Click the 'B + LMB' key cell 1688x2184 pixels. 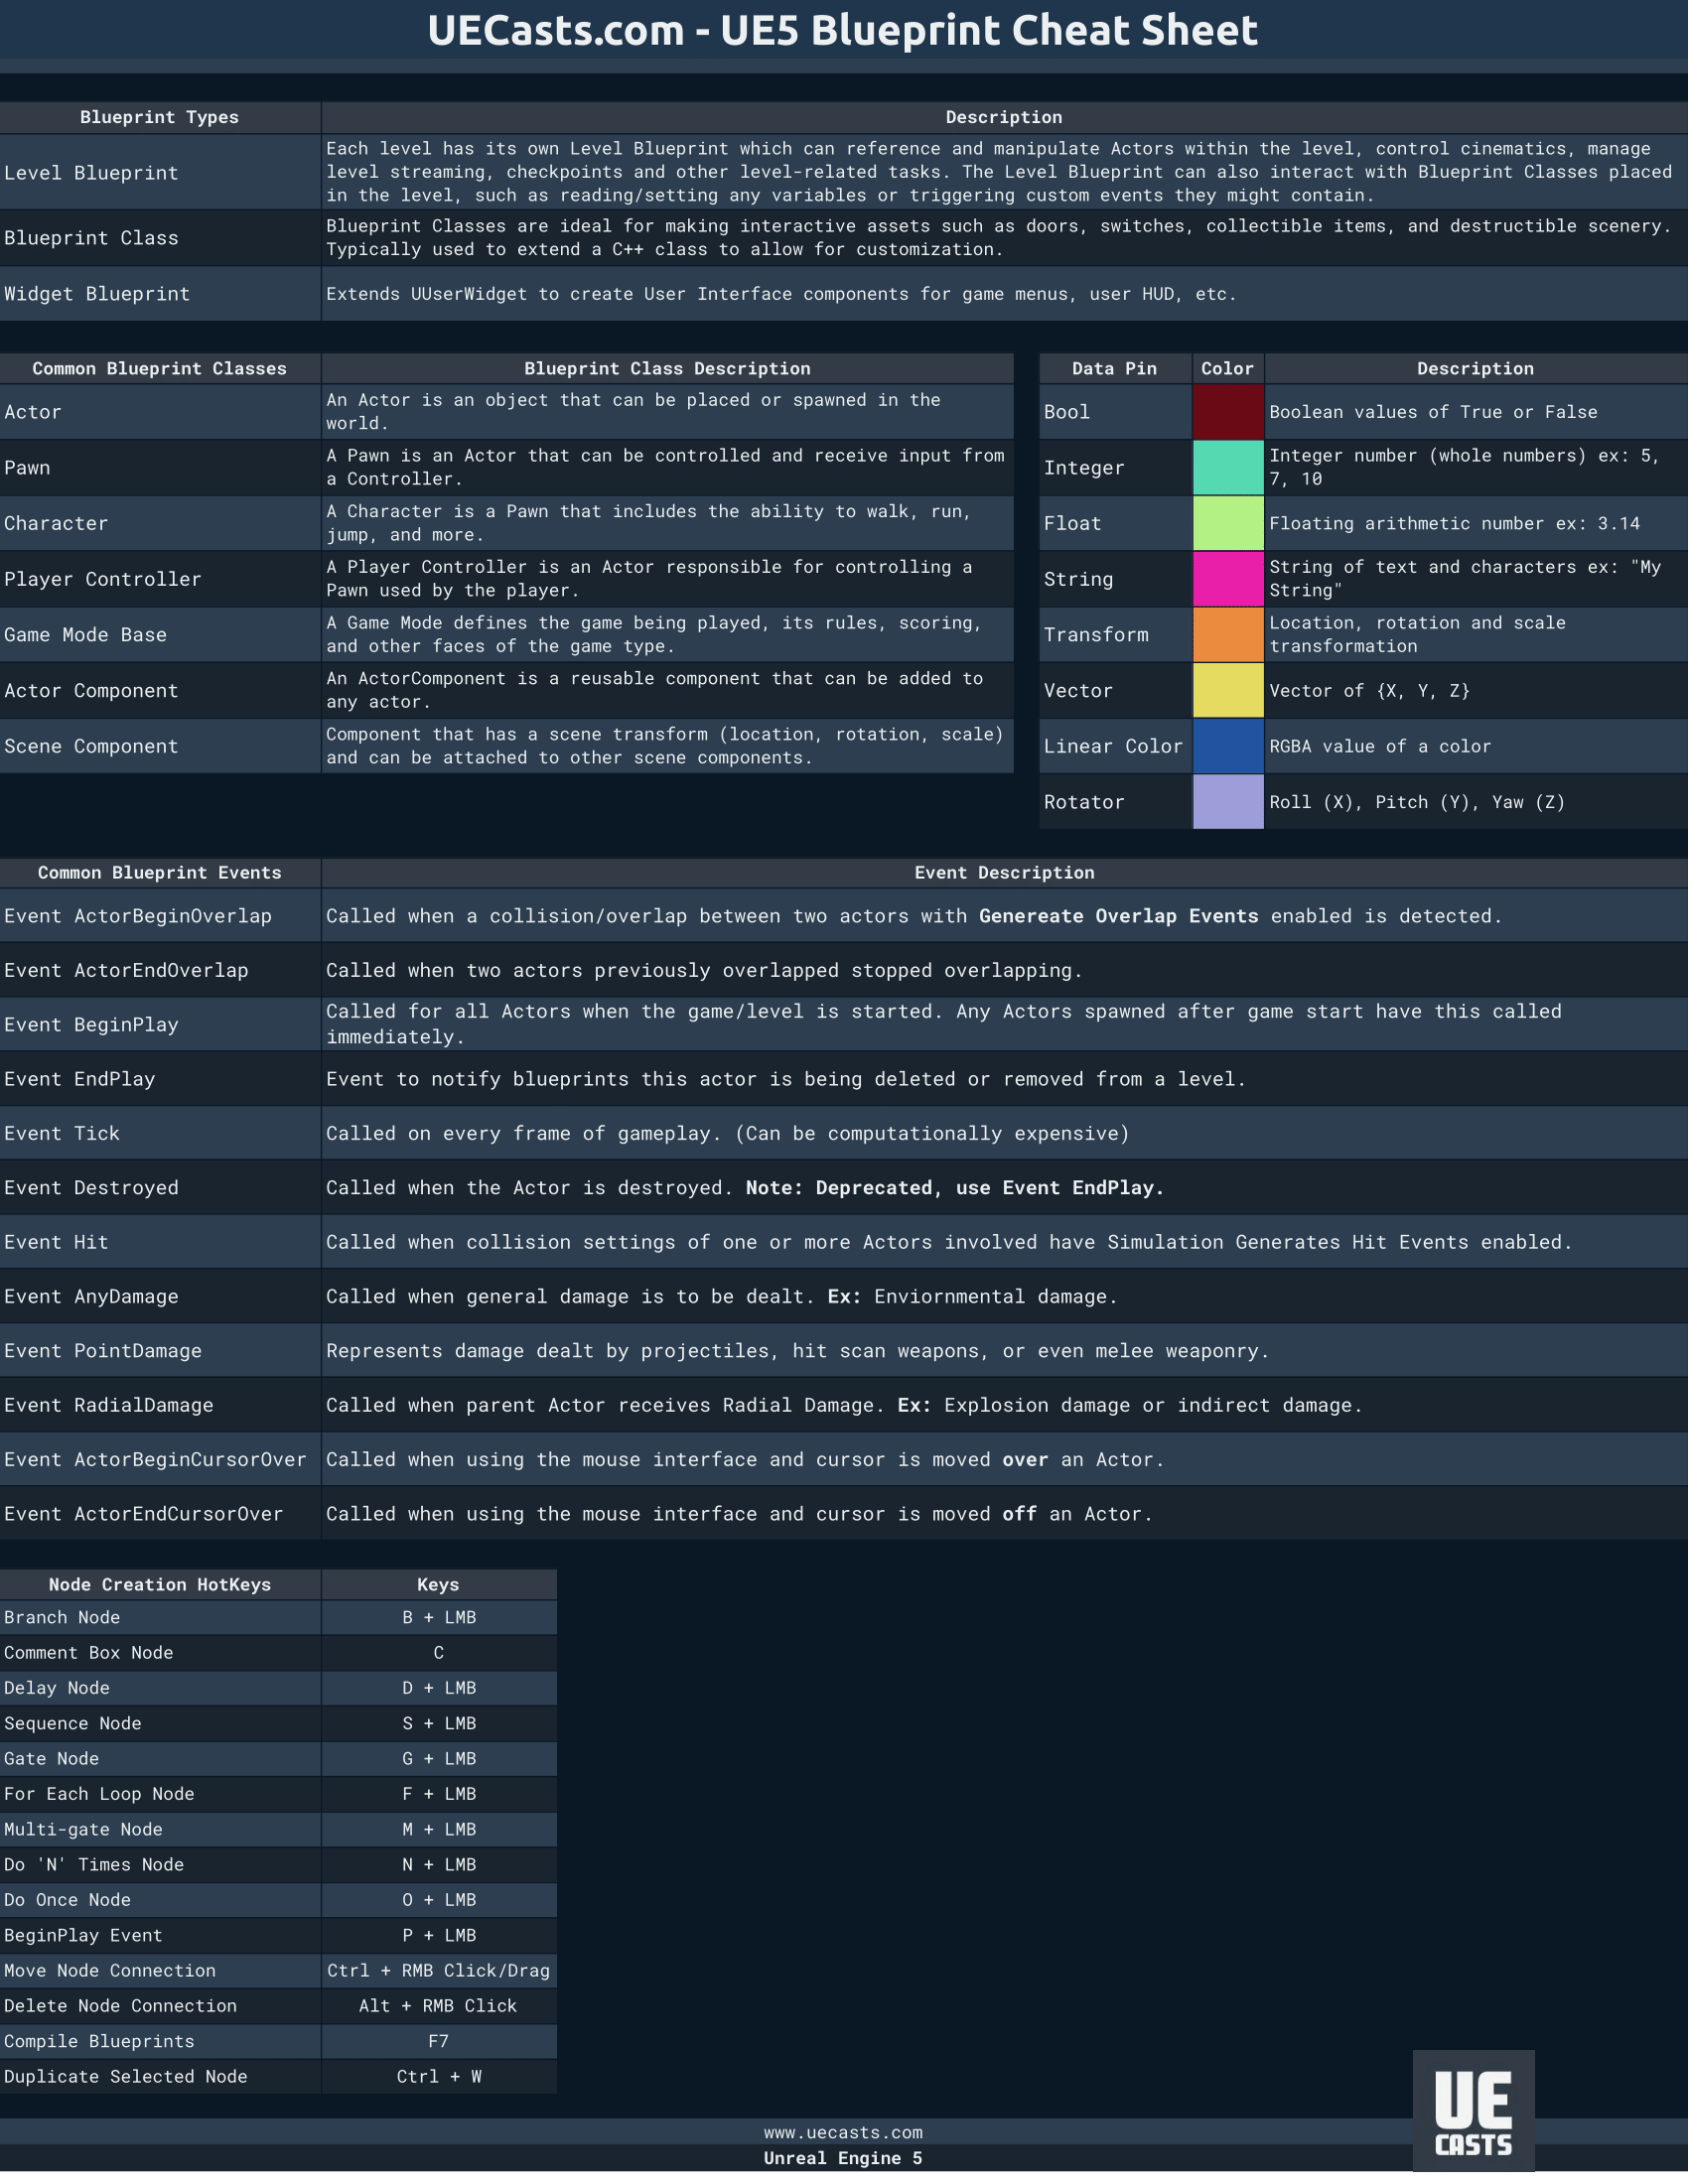[x=439, y=1618]
